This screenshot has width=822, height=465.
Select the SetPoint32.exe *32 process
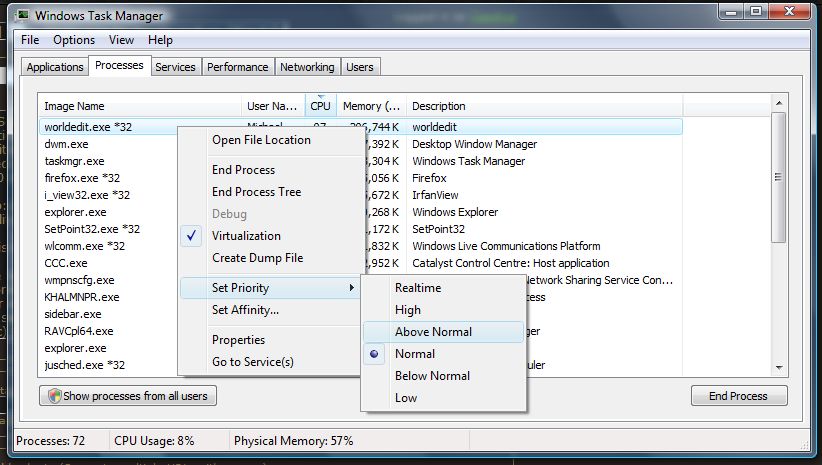[x=92, y=229]
